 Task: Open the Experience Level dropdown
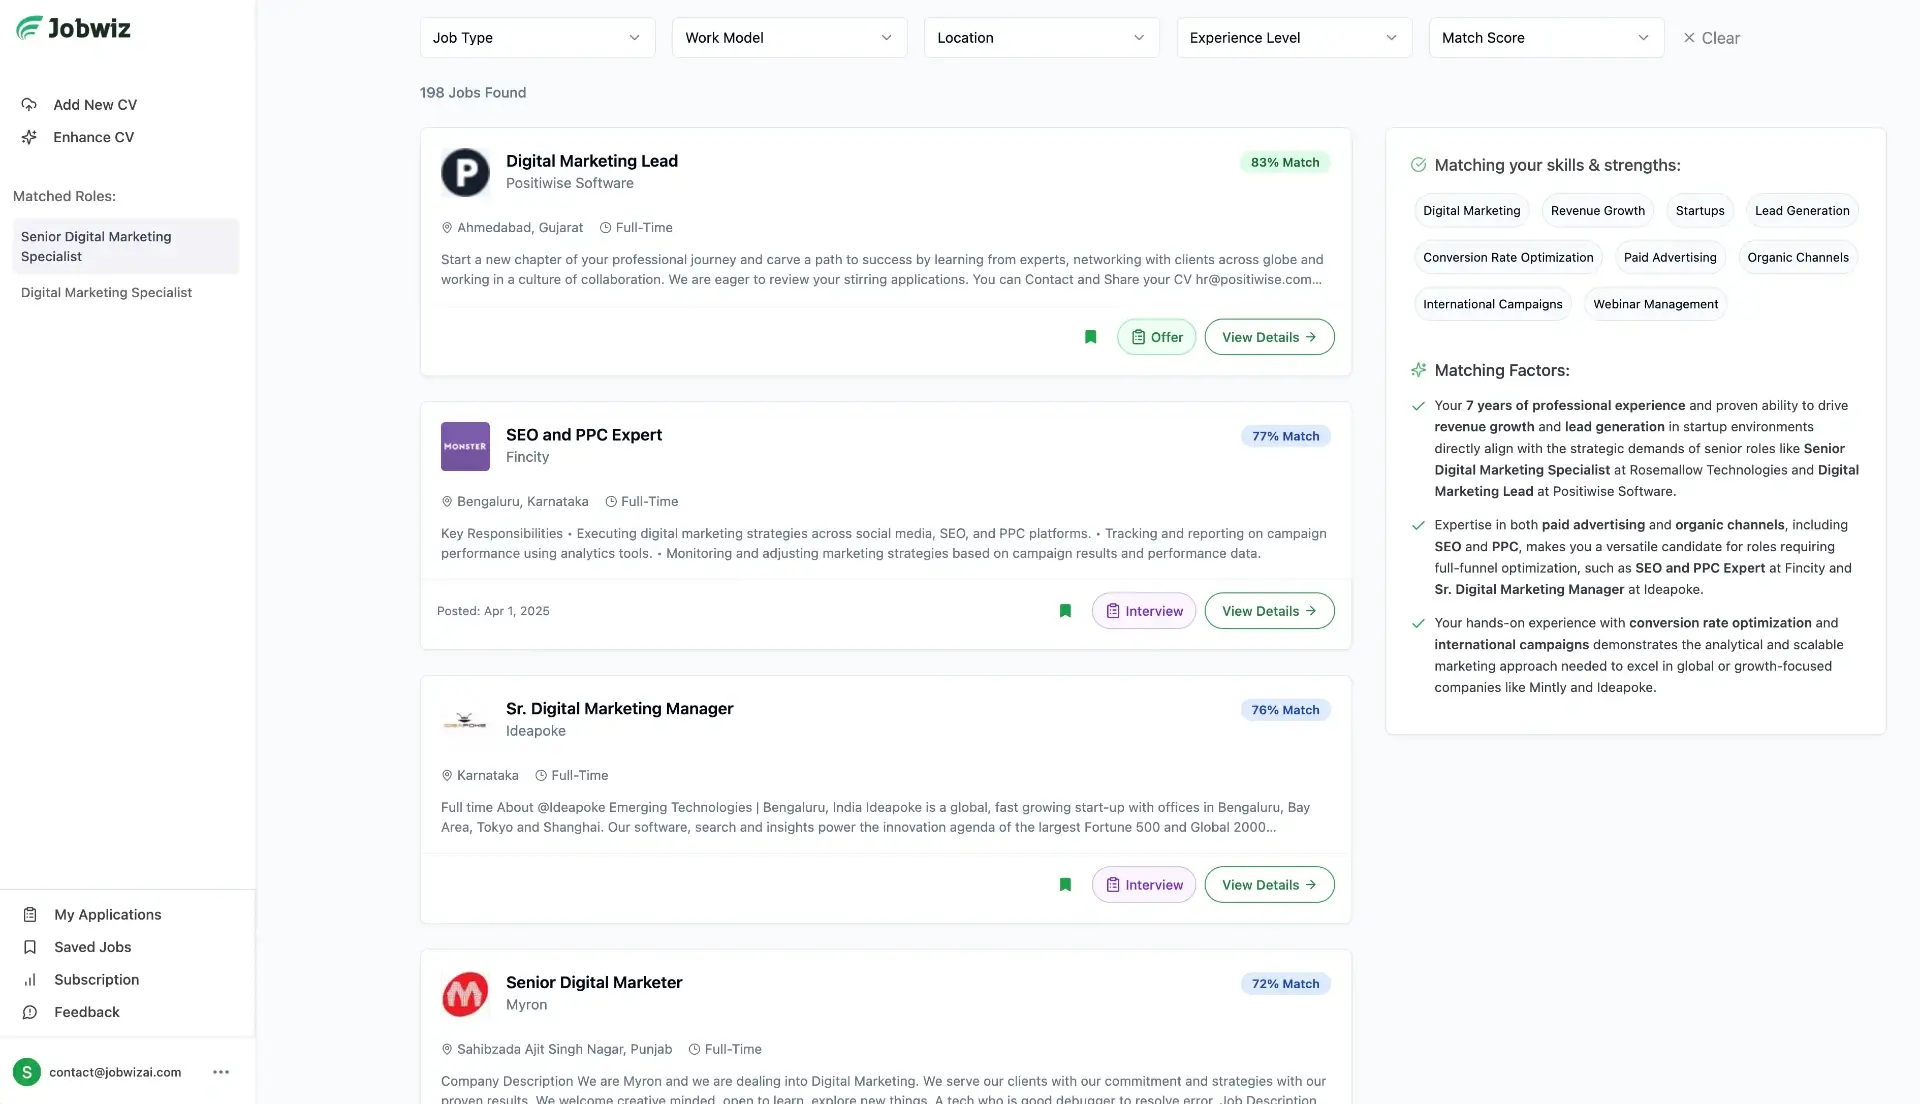click(x=1293, y=38)
